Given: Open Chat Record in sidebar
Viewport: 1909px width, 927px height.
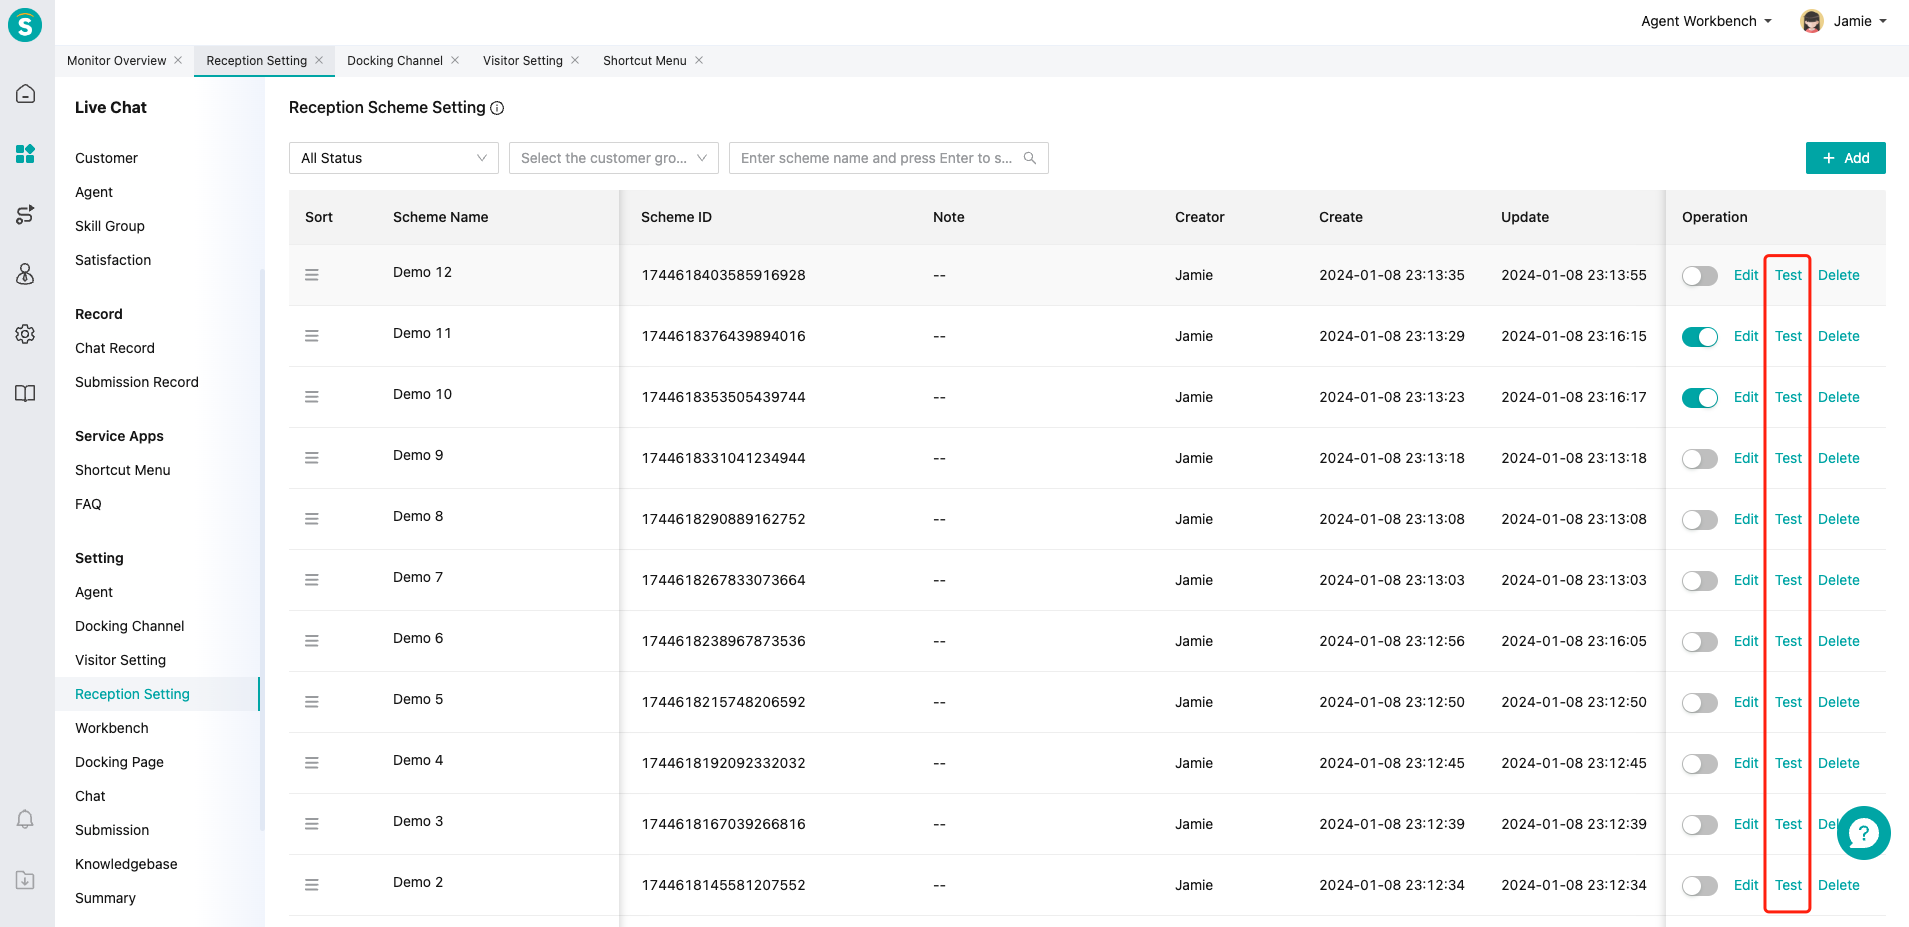Looking at the screenshot, I should 115,348.
